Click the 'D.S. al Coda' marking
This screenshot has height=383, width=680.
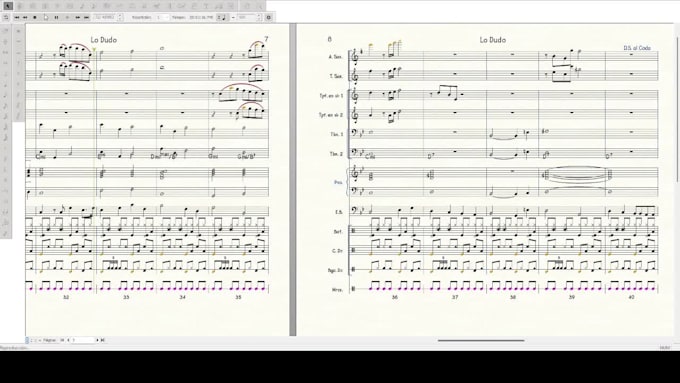tap(637, 48)
